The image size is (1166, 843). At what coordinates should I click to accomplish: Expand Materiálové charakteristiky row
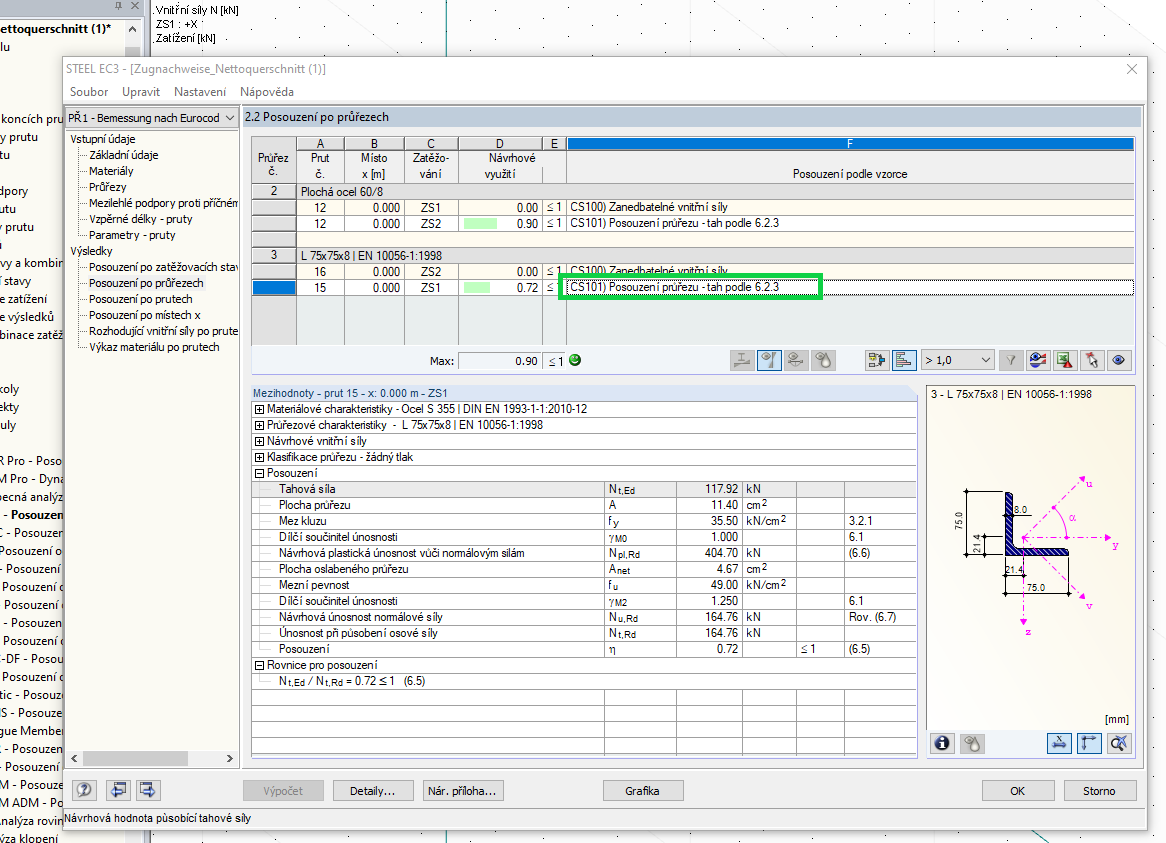[x=259, y=410]
